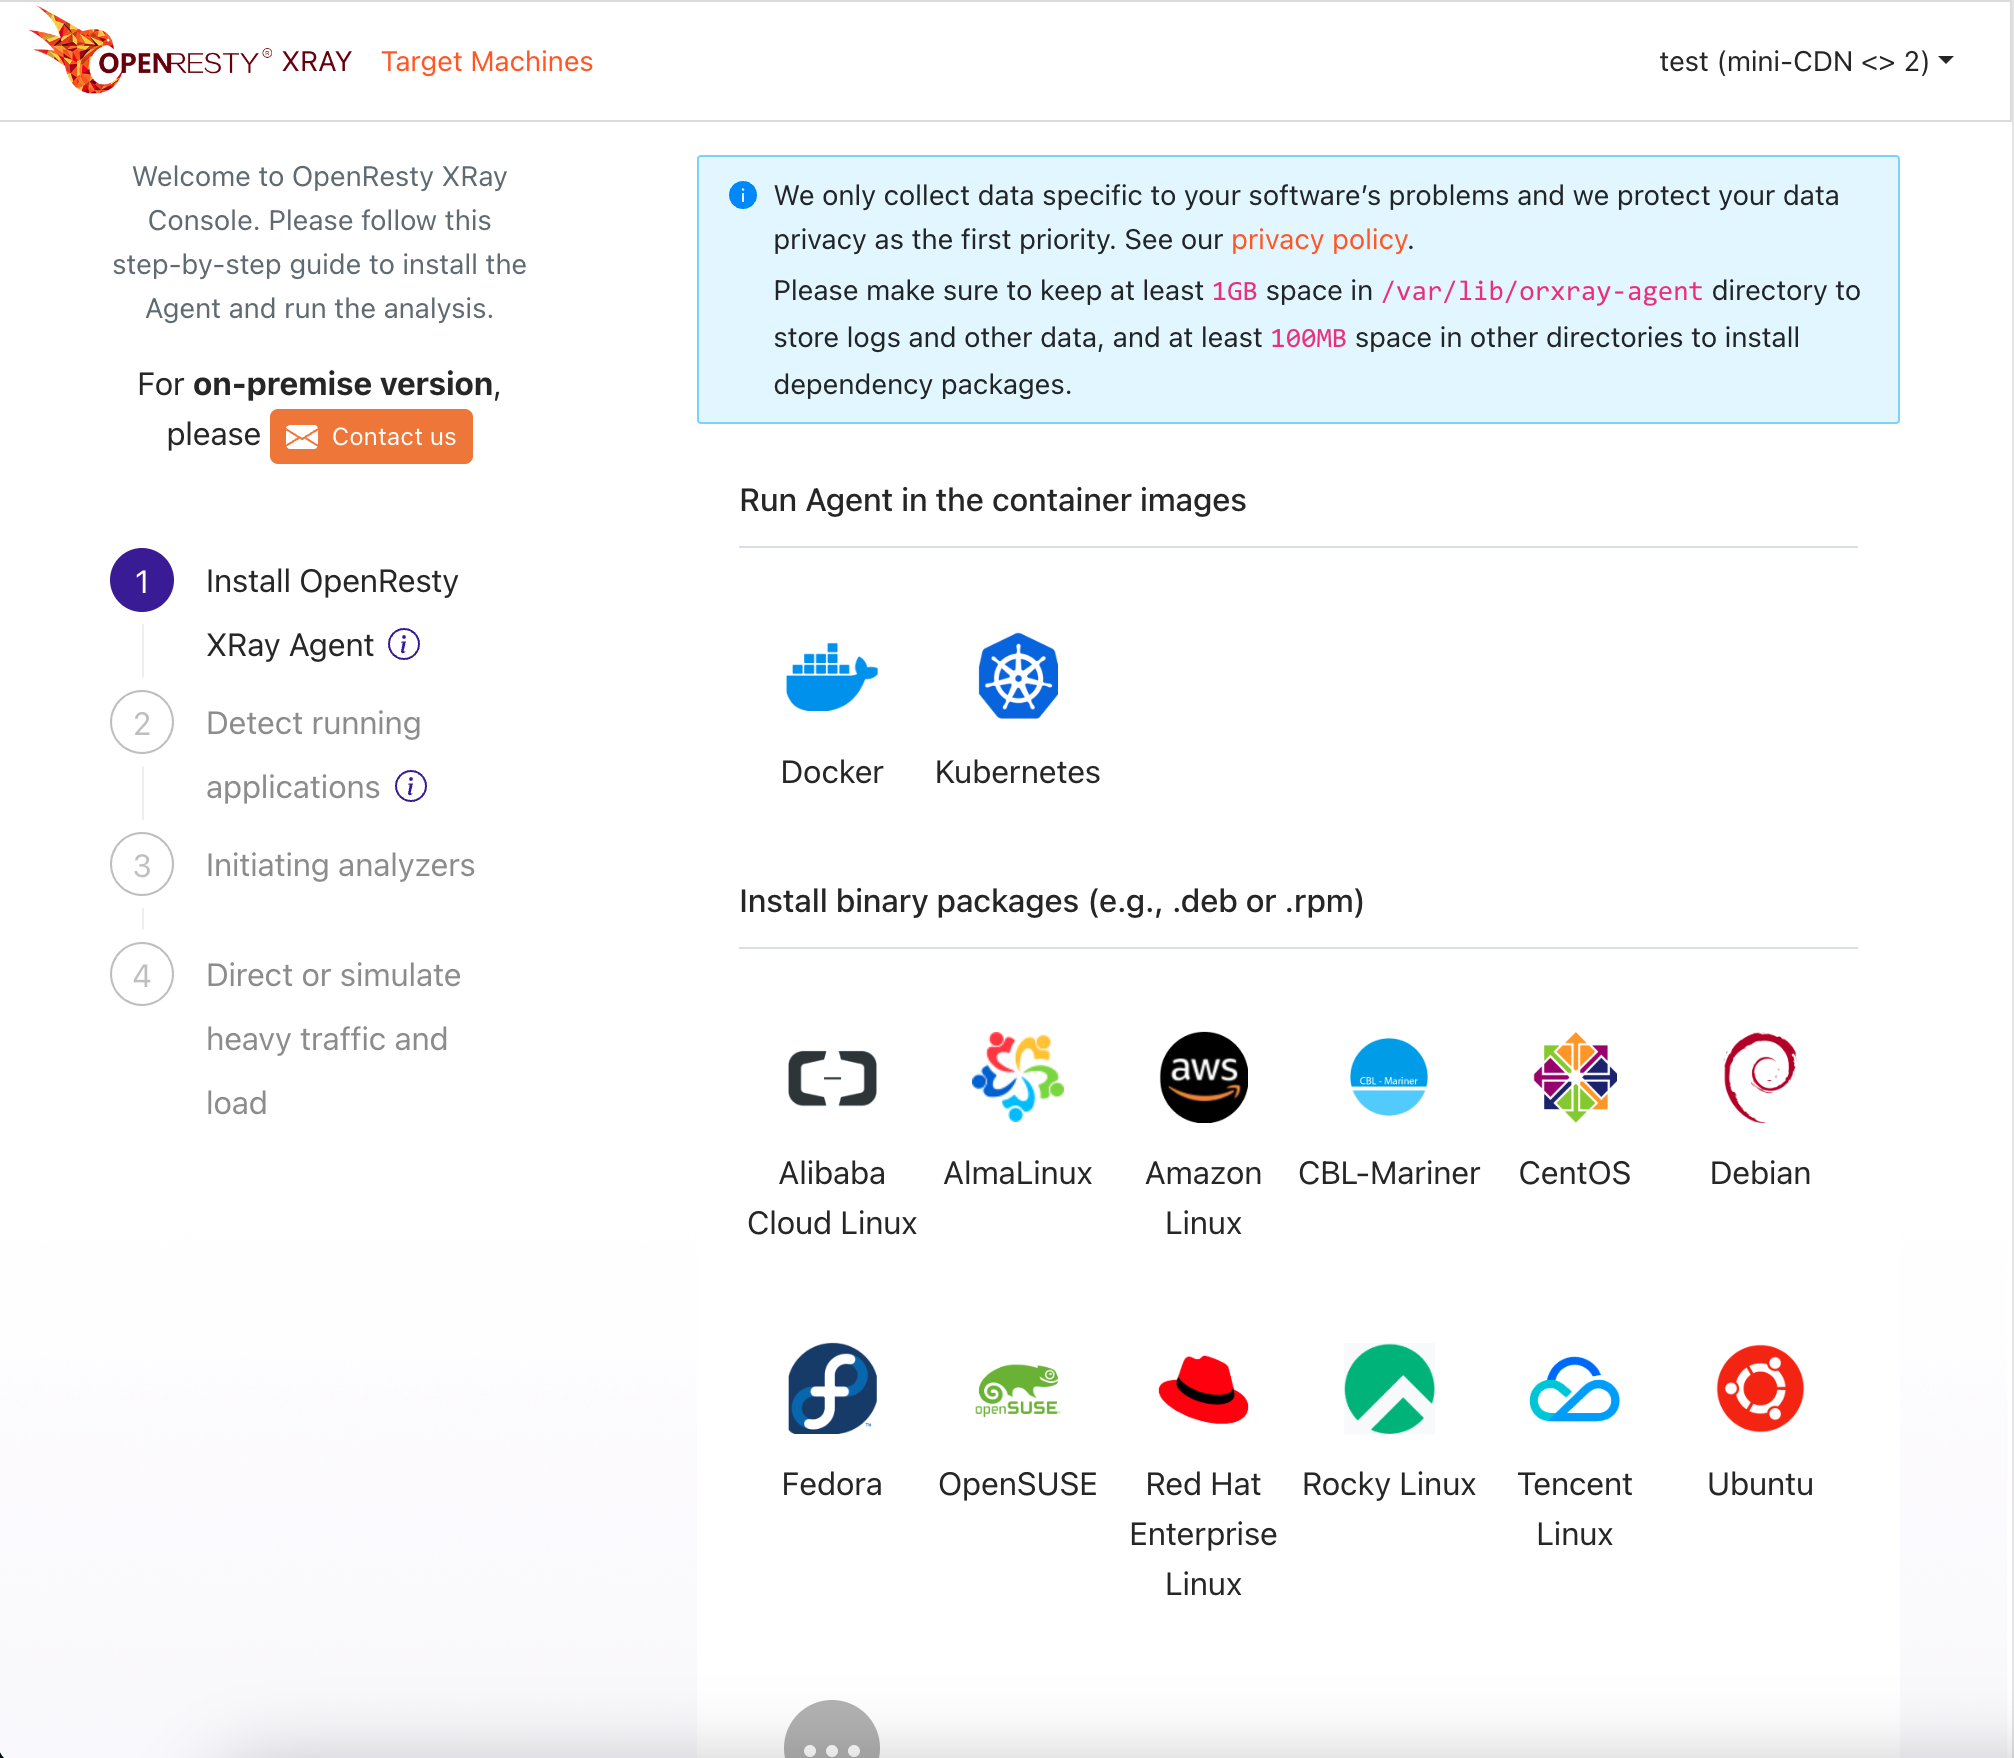Click info icon beside XRay Agent
The height and width of the screenshot is (1758, 2014).
(x=404, y=645)
